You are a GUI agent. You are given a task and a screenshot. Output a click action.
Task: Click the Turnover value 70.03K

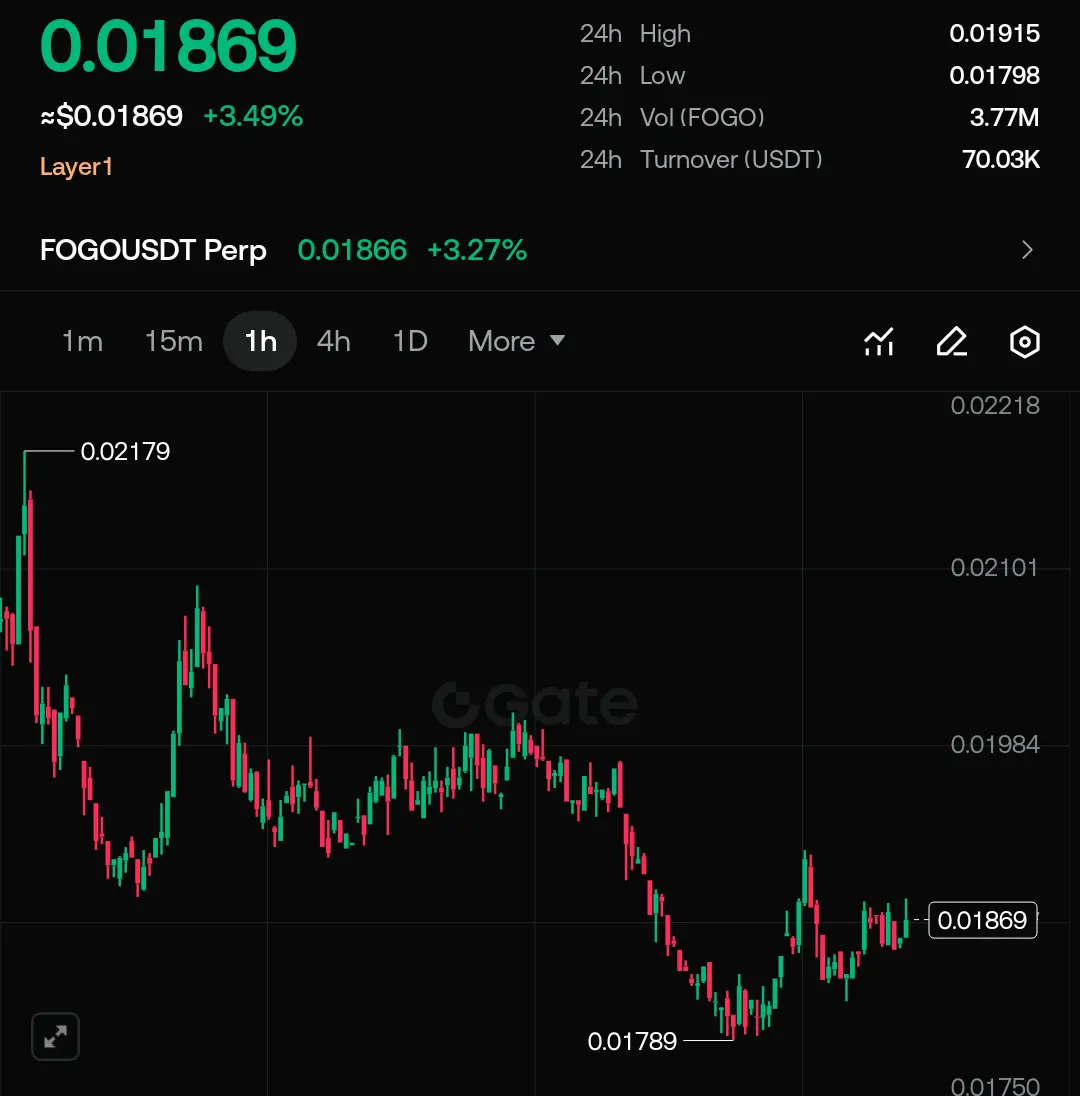(x=1001, y=159)
